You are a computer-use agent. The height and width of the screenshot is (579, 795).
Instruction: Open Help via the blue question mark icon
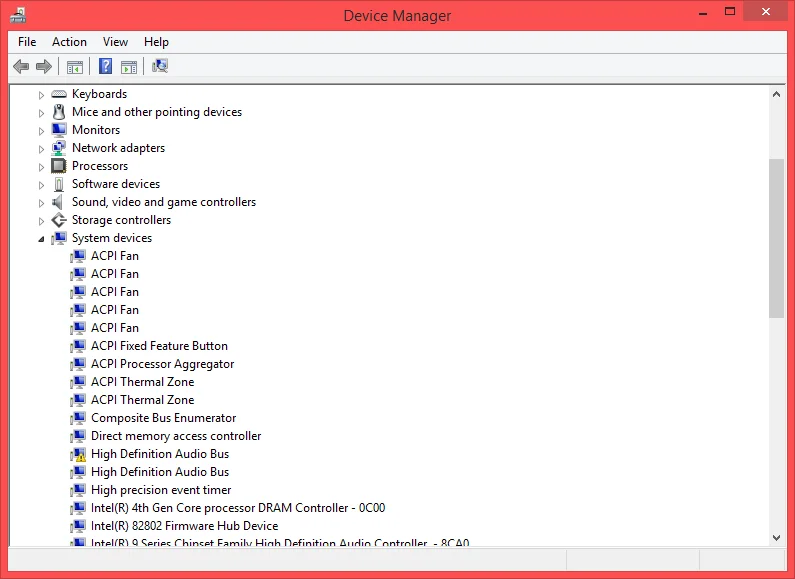tap(105, 66)
